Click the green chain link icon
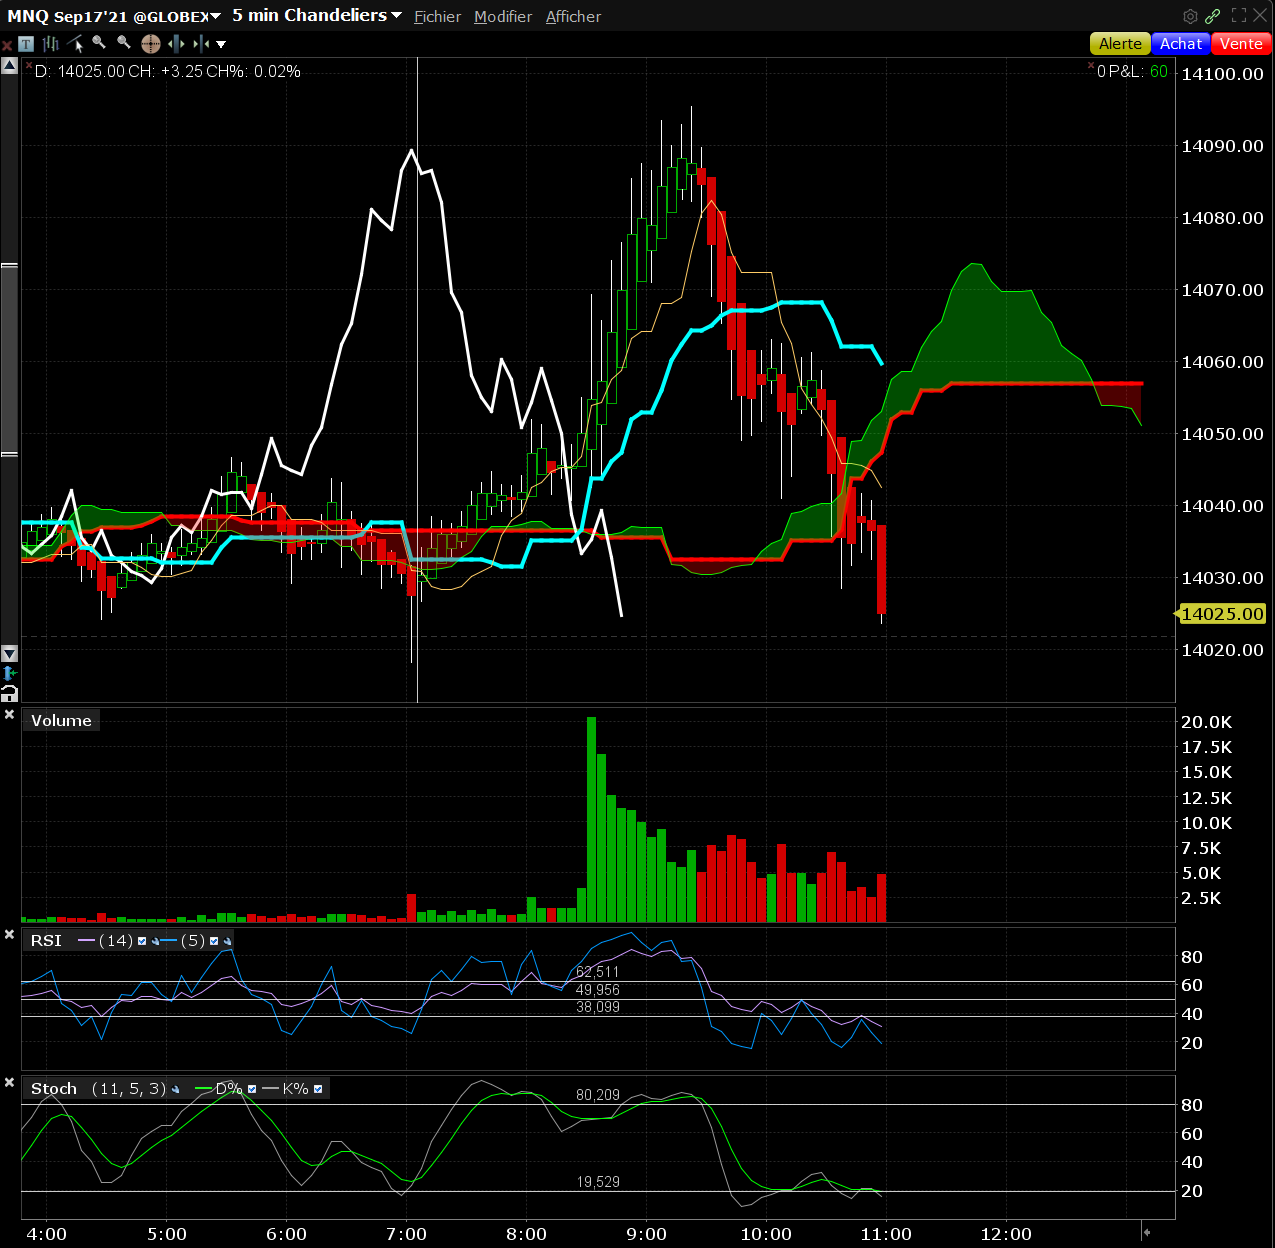Image resolution: width=1275 pixels, height=1248 pixels. pos(1213,16)
